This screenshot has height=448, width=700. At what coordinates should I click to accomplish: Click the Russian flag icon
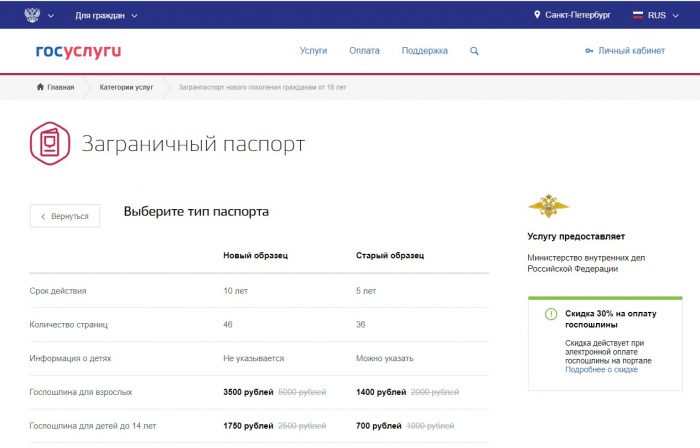click(x=638, y=15)
